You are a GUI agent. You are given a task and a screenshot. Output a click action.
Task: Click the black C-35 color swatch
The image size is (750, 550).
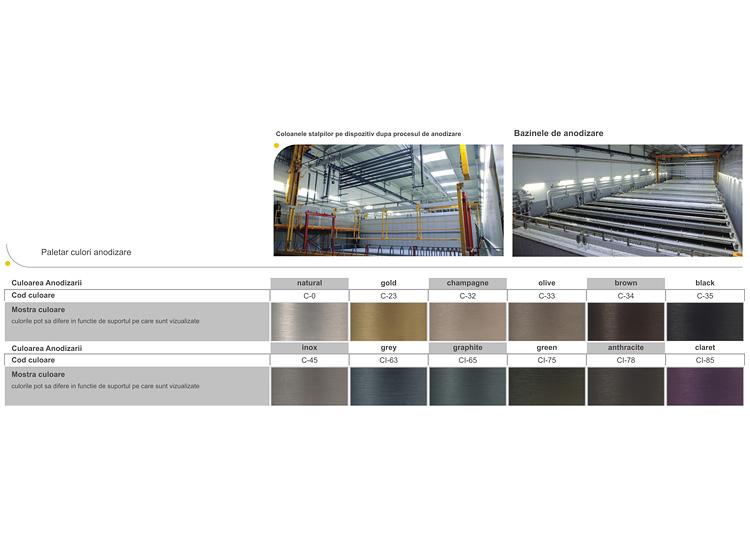pos(705,322)
